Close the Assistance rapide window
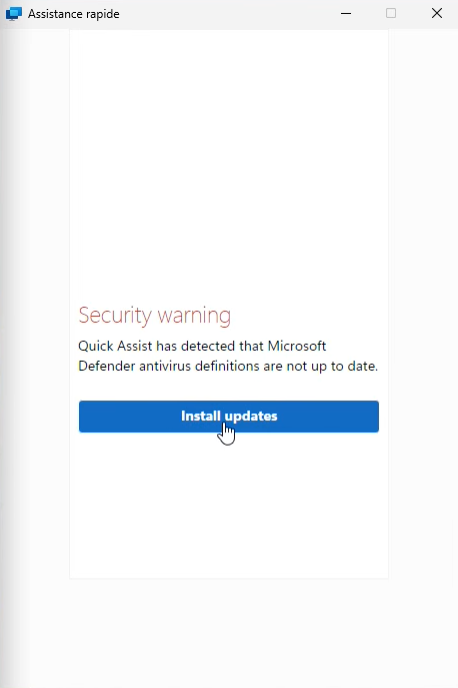The width and height of the screenshot is (458, 688). click(x=437, y=13)
